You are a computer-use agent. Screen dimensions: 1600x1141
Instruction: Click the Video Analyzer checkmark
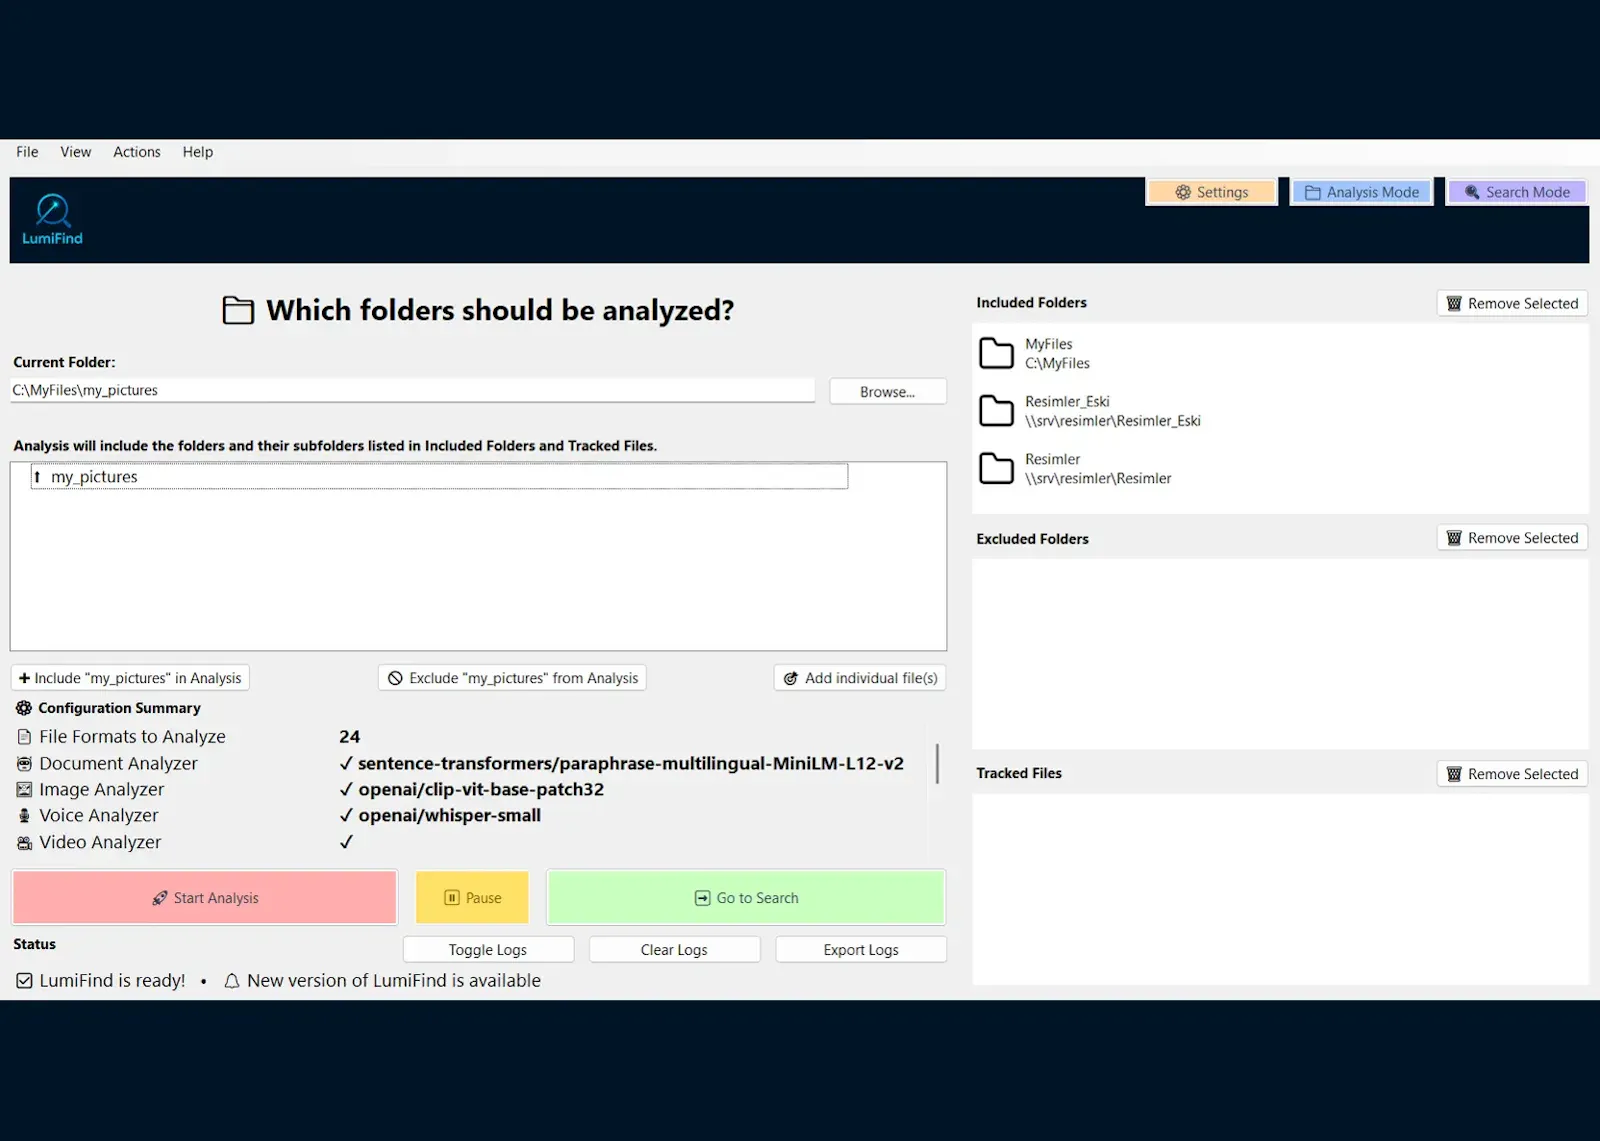346,842
